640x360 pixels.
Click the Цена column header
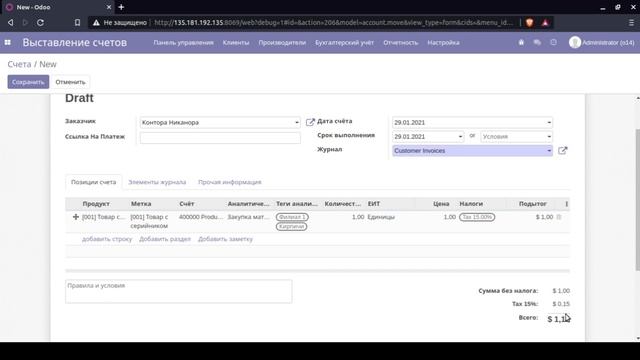click(x=441, y=204)
